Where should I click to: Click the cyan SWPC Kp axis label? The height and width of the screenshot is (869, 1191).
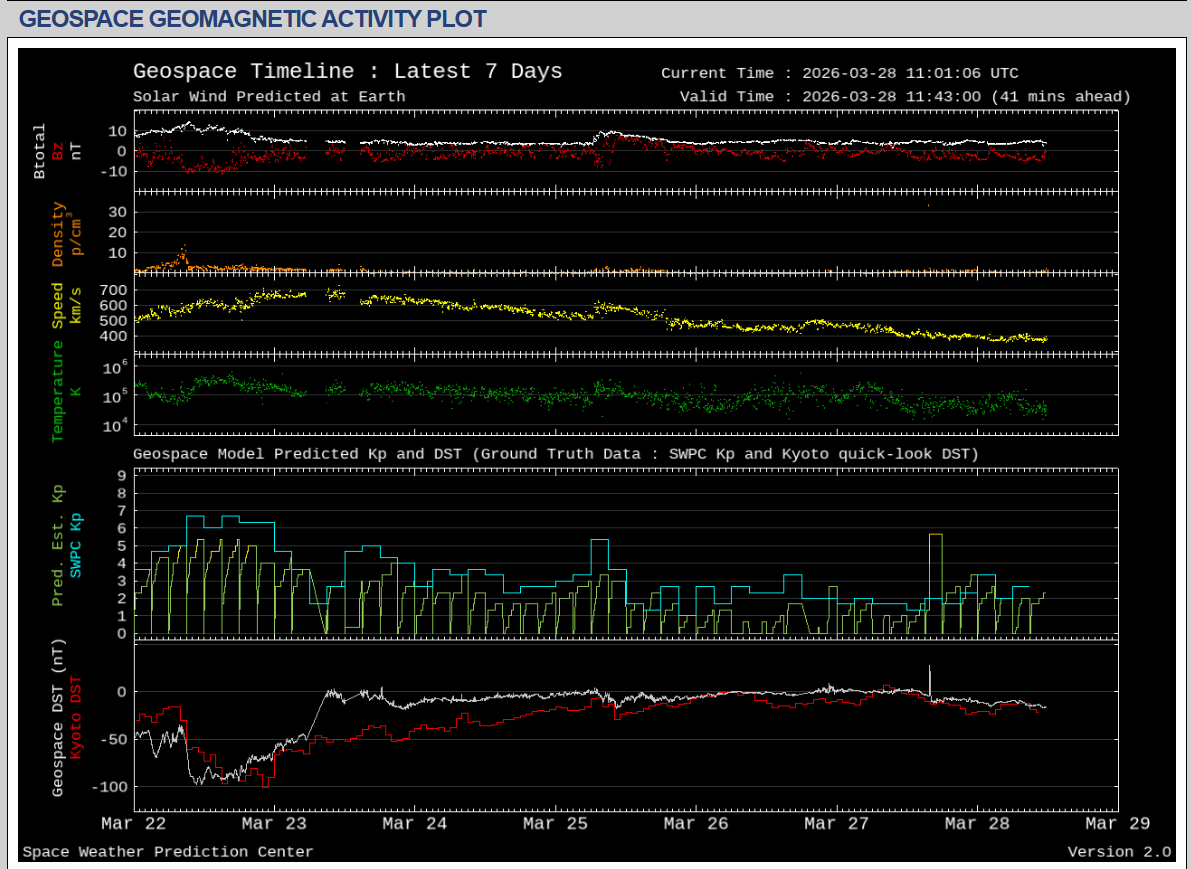tap(76, 546)
